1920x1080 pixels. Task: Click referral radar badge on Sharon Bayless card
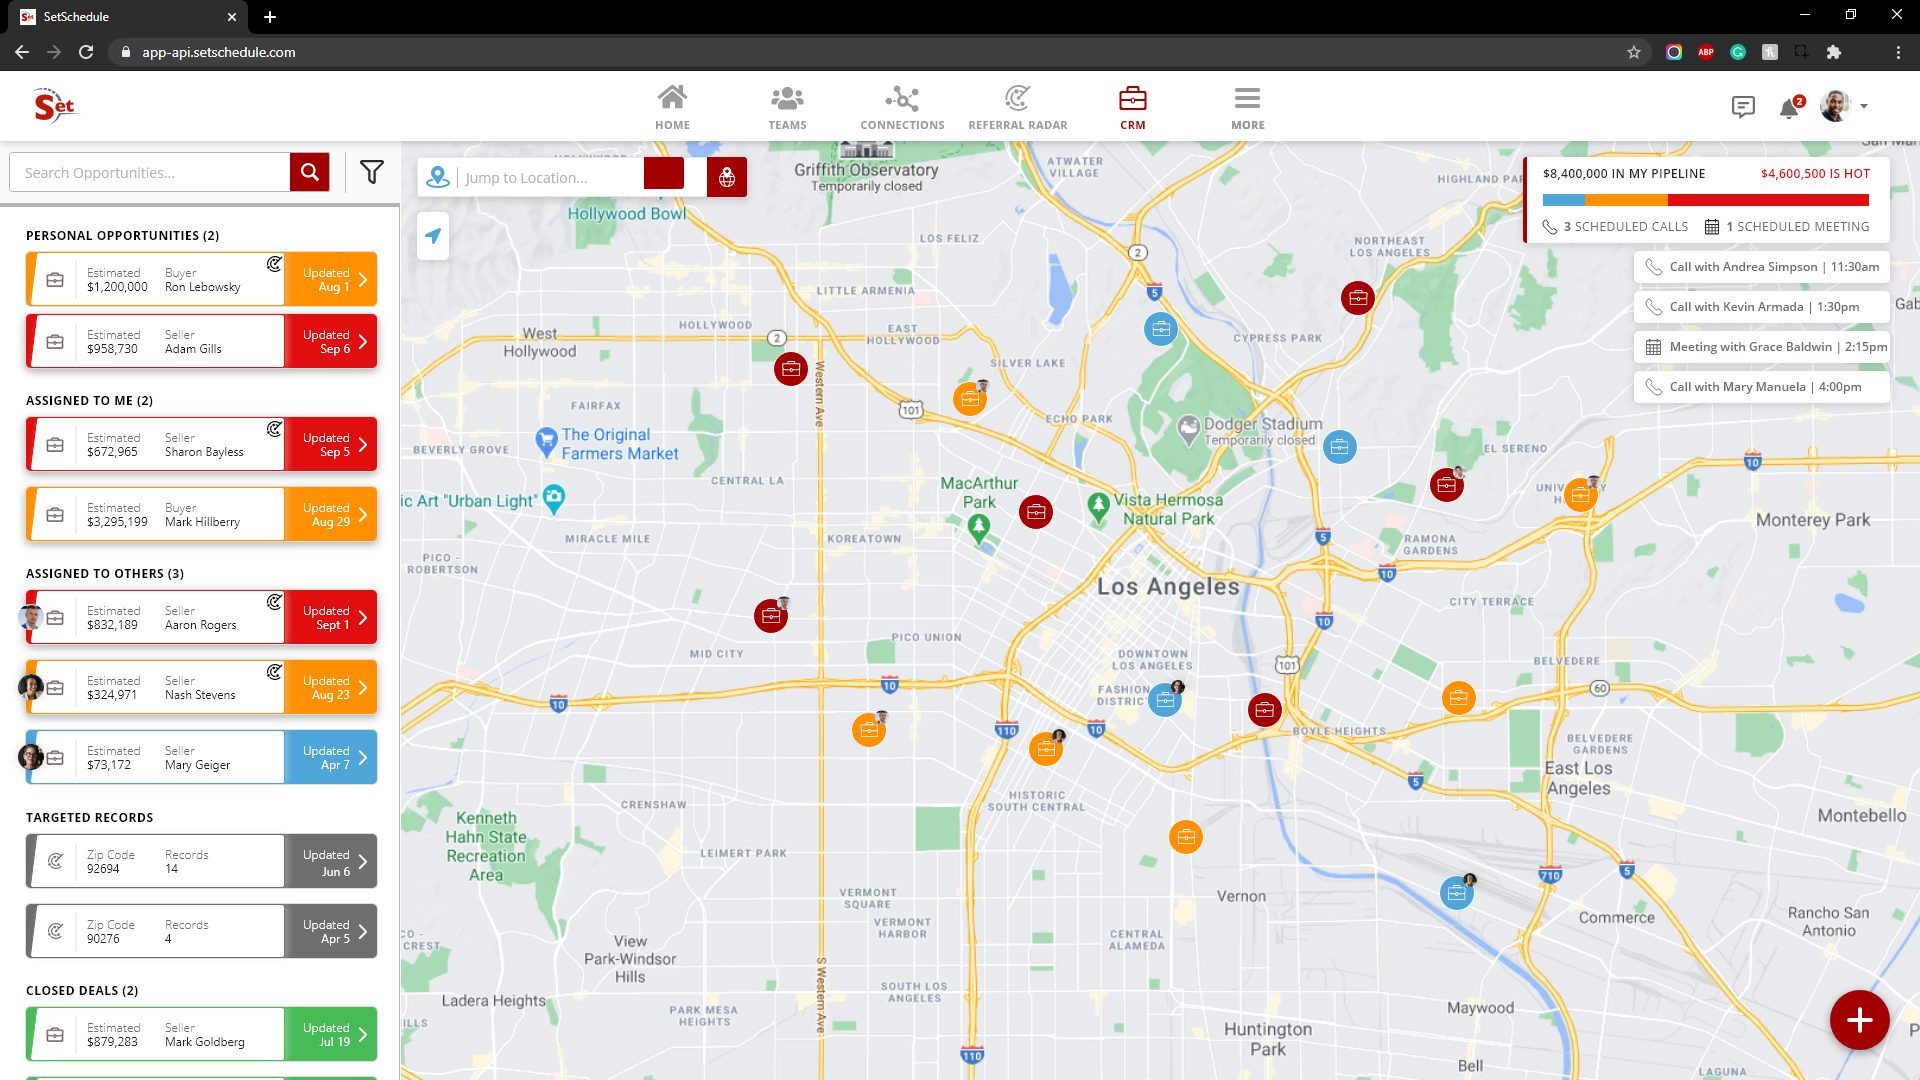(274, 429)
